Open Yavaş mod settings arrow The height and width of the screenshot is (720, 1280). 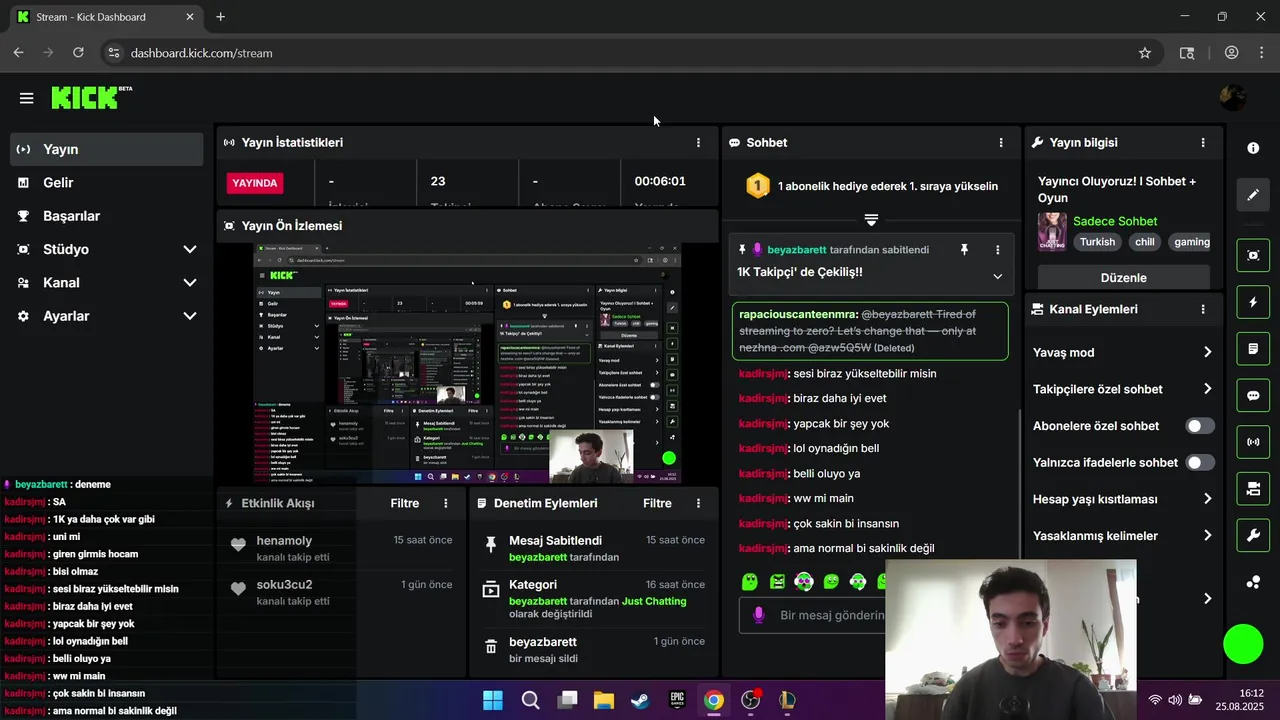(1207, 352)
